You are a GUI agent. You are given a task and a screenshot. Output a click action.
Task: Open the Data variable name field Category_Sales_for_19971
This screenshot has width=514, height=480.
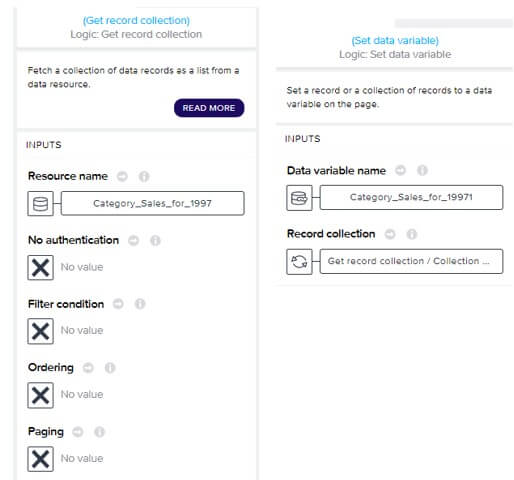click(411, 197)
